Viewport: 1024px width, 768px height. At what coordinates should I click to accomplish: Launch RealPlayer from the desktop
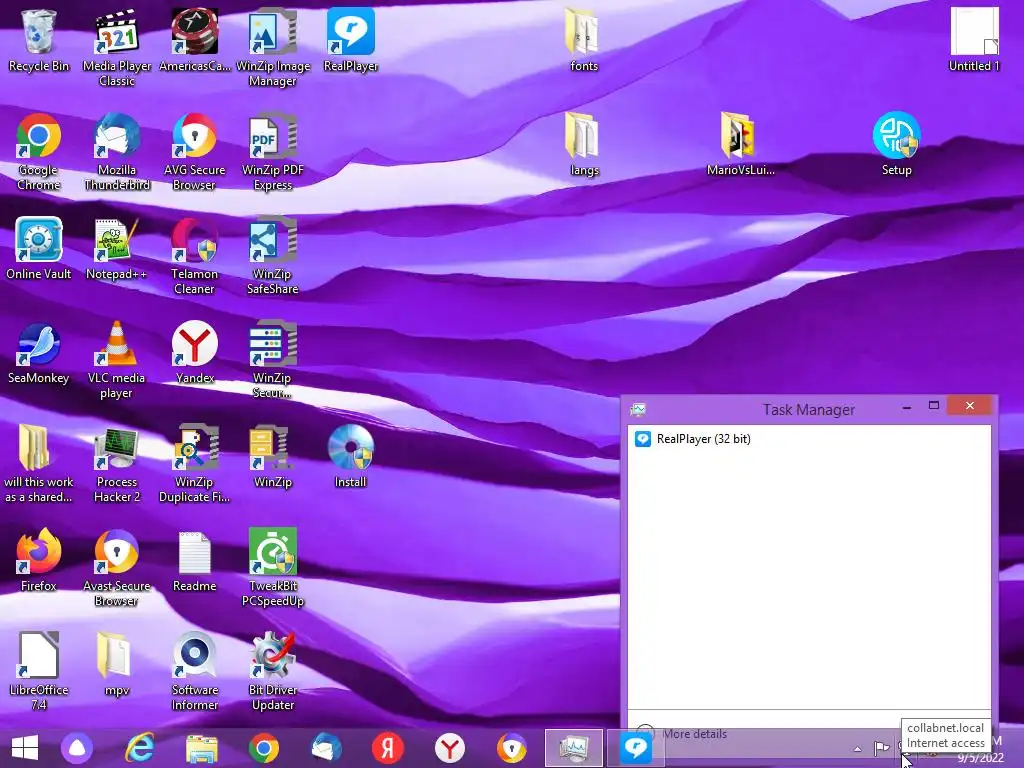pyautogui.click(x=351, y=40)
